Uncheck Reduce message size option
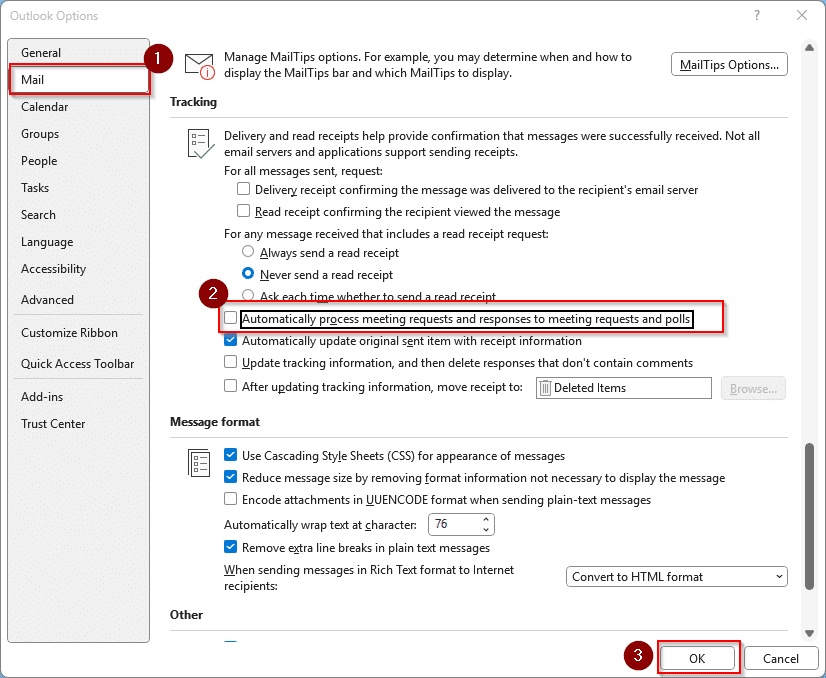 230,477
